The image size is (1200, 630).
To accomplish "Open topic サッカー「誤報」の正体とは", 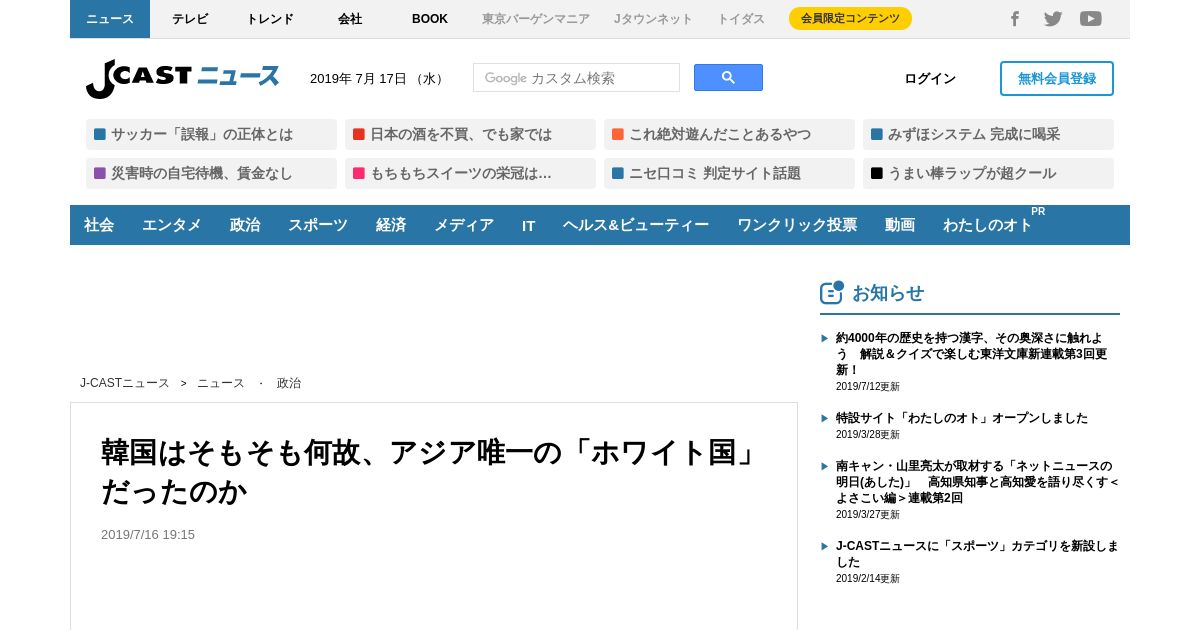I will (211, 134).
